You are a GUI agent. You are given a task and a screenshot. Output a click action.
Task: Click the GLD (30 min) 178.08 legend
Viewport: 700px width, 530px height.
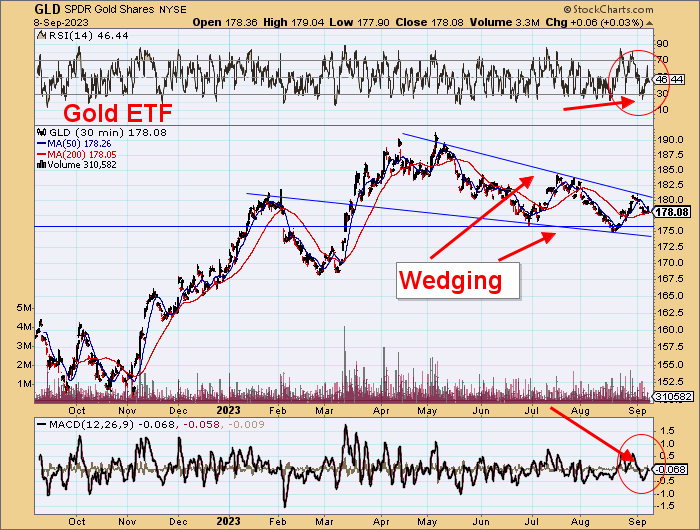[x=108, y=133]
